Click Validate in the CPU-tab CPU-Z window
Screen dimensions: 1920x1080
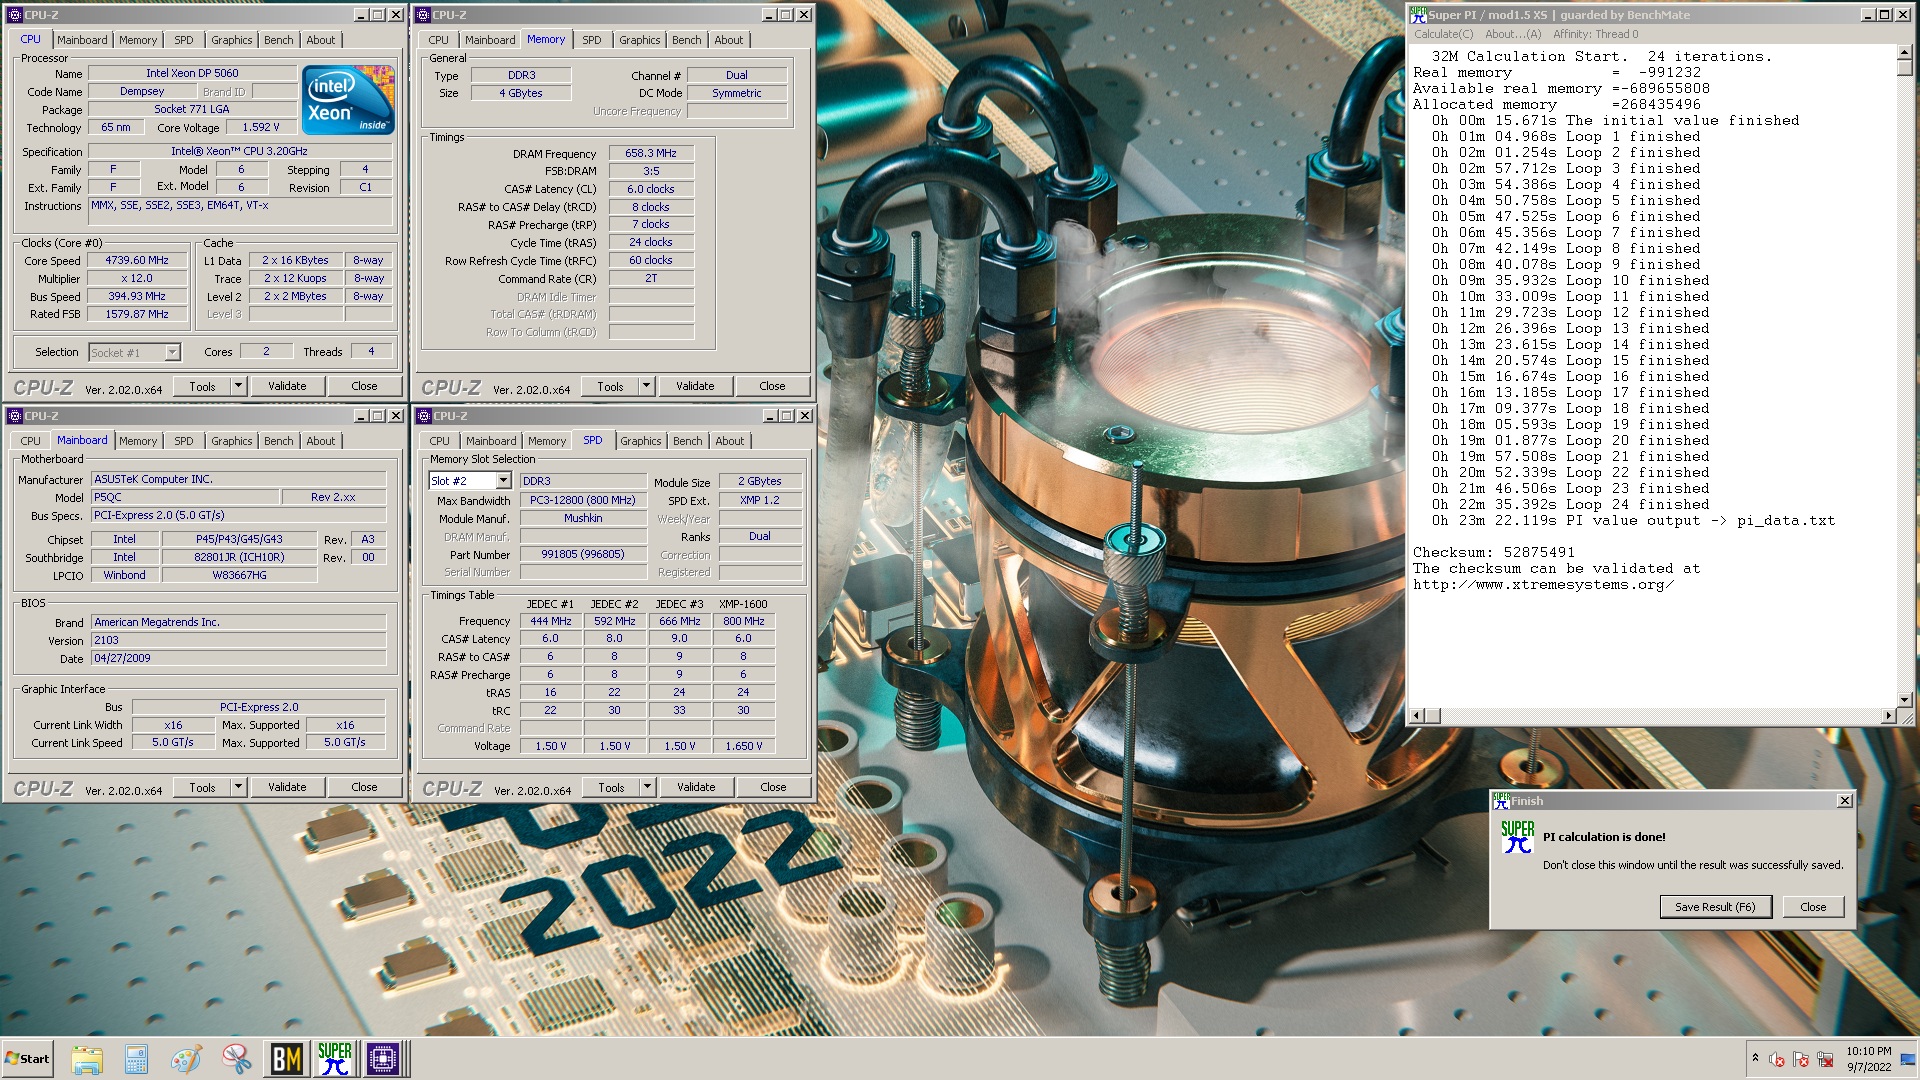[x=287, y=386]
